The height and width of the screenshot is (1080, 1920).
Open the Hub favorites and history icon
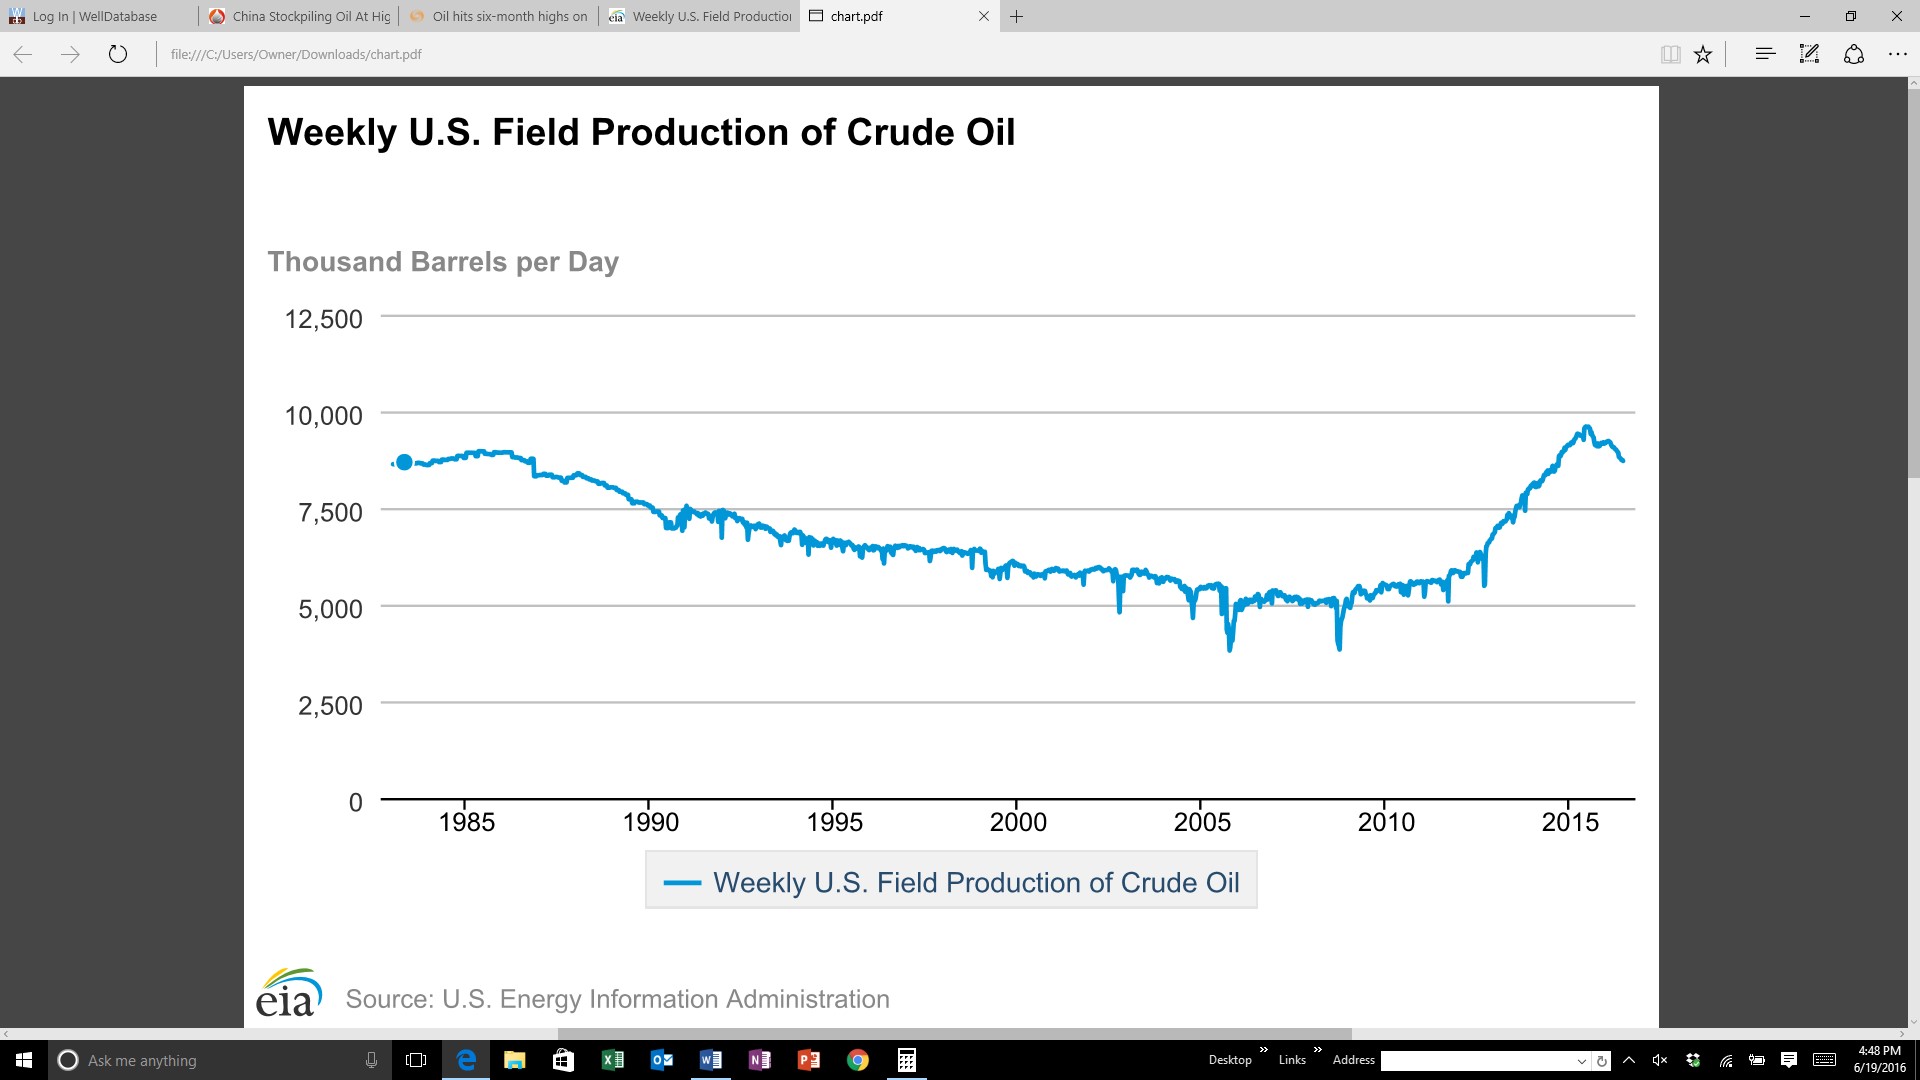point(1765,54)
